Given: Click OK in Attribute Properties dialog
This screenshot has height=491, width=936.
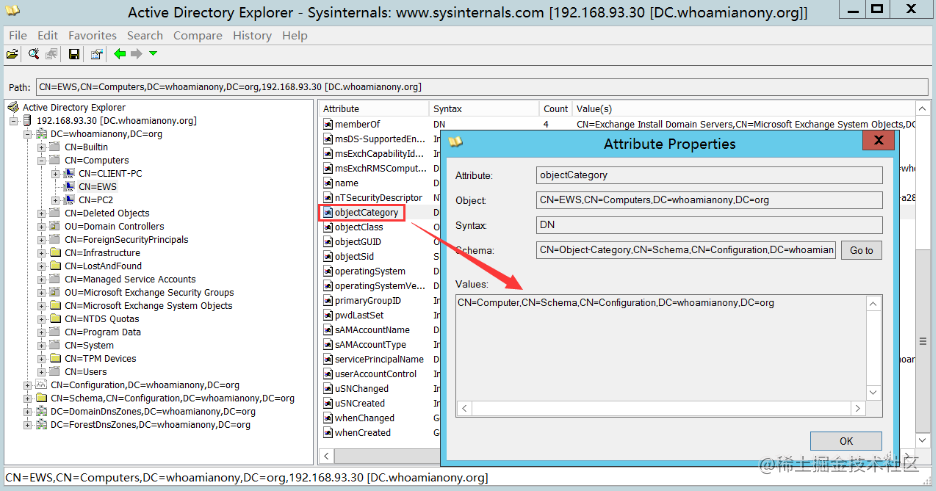Looking at the screenshot, I should coord(845,441).
